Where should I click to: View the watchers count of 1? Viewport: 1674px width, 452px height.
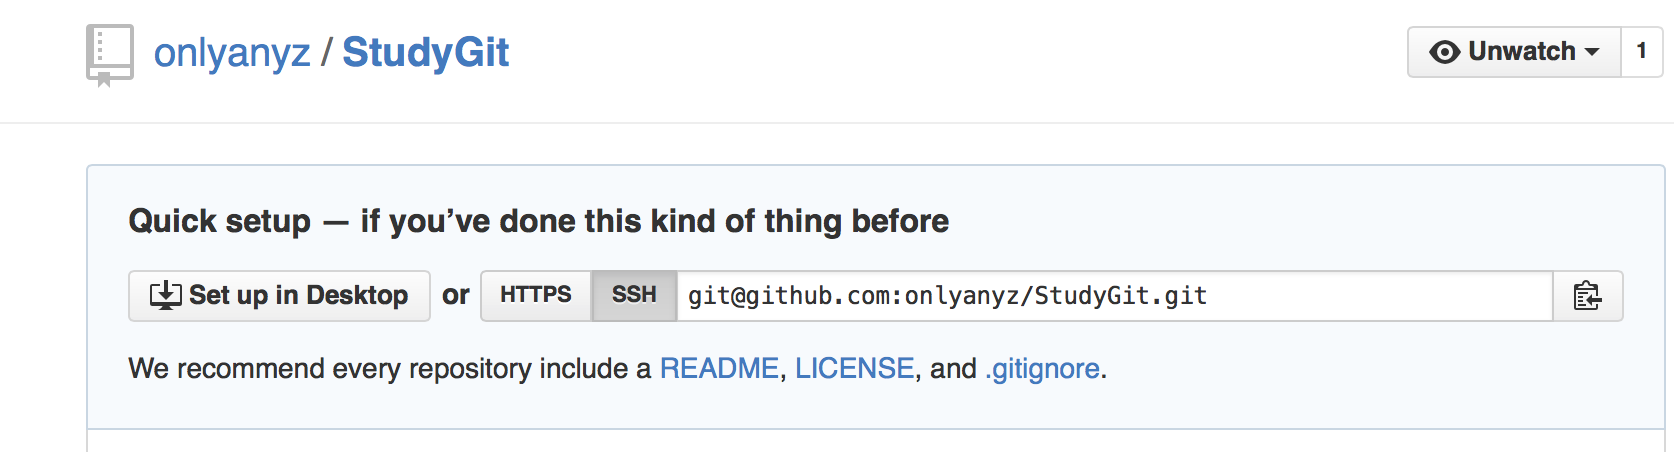[1641, 52]
